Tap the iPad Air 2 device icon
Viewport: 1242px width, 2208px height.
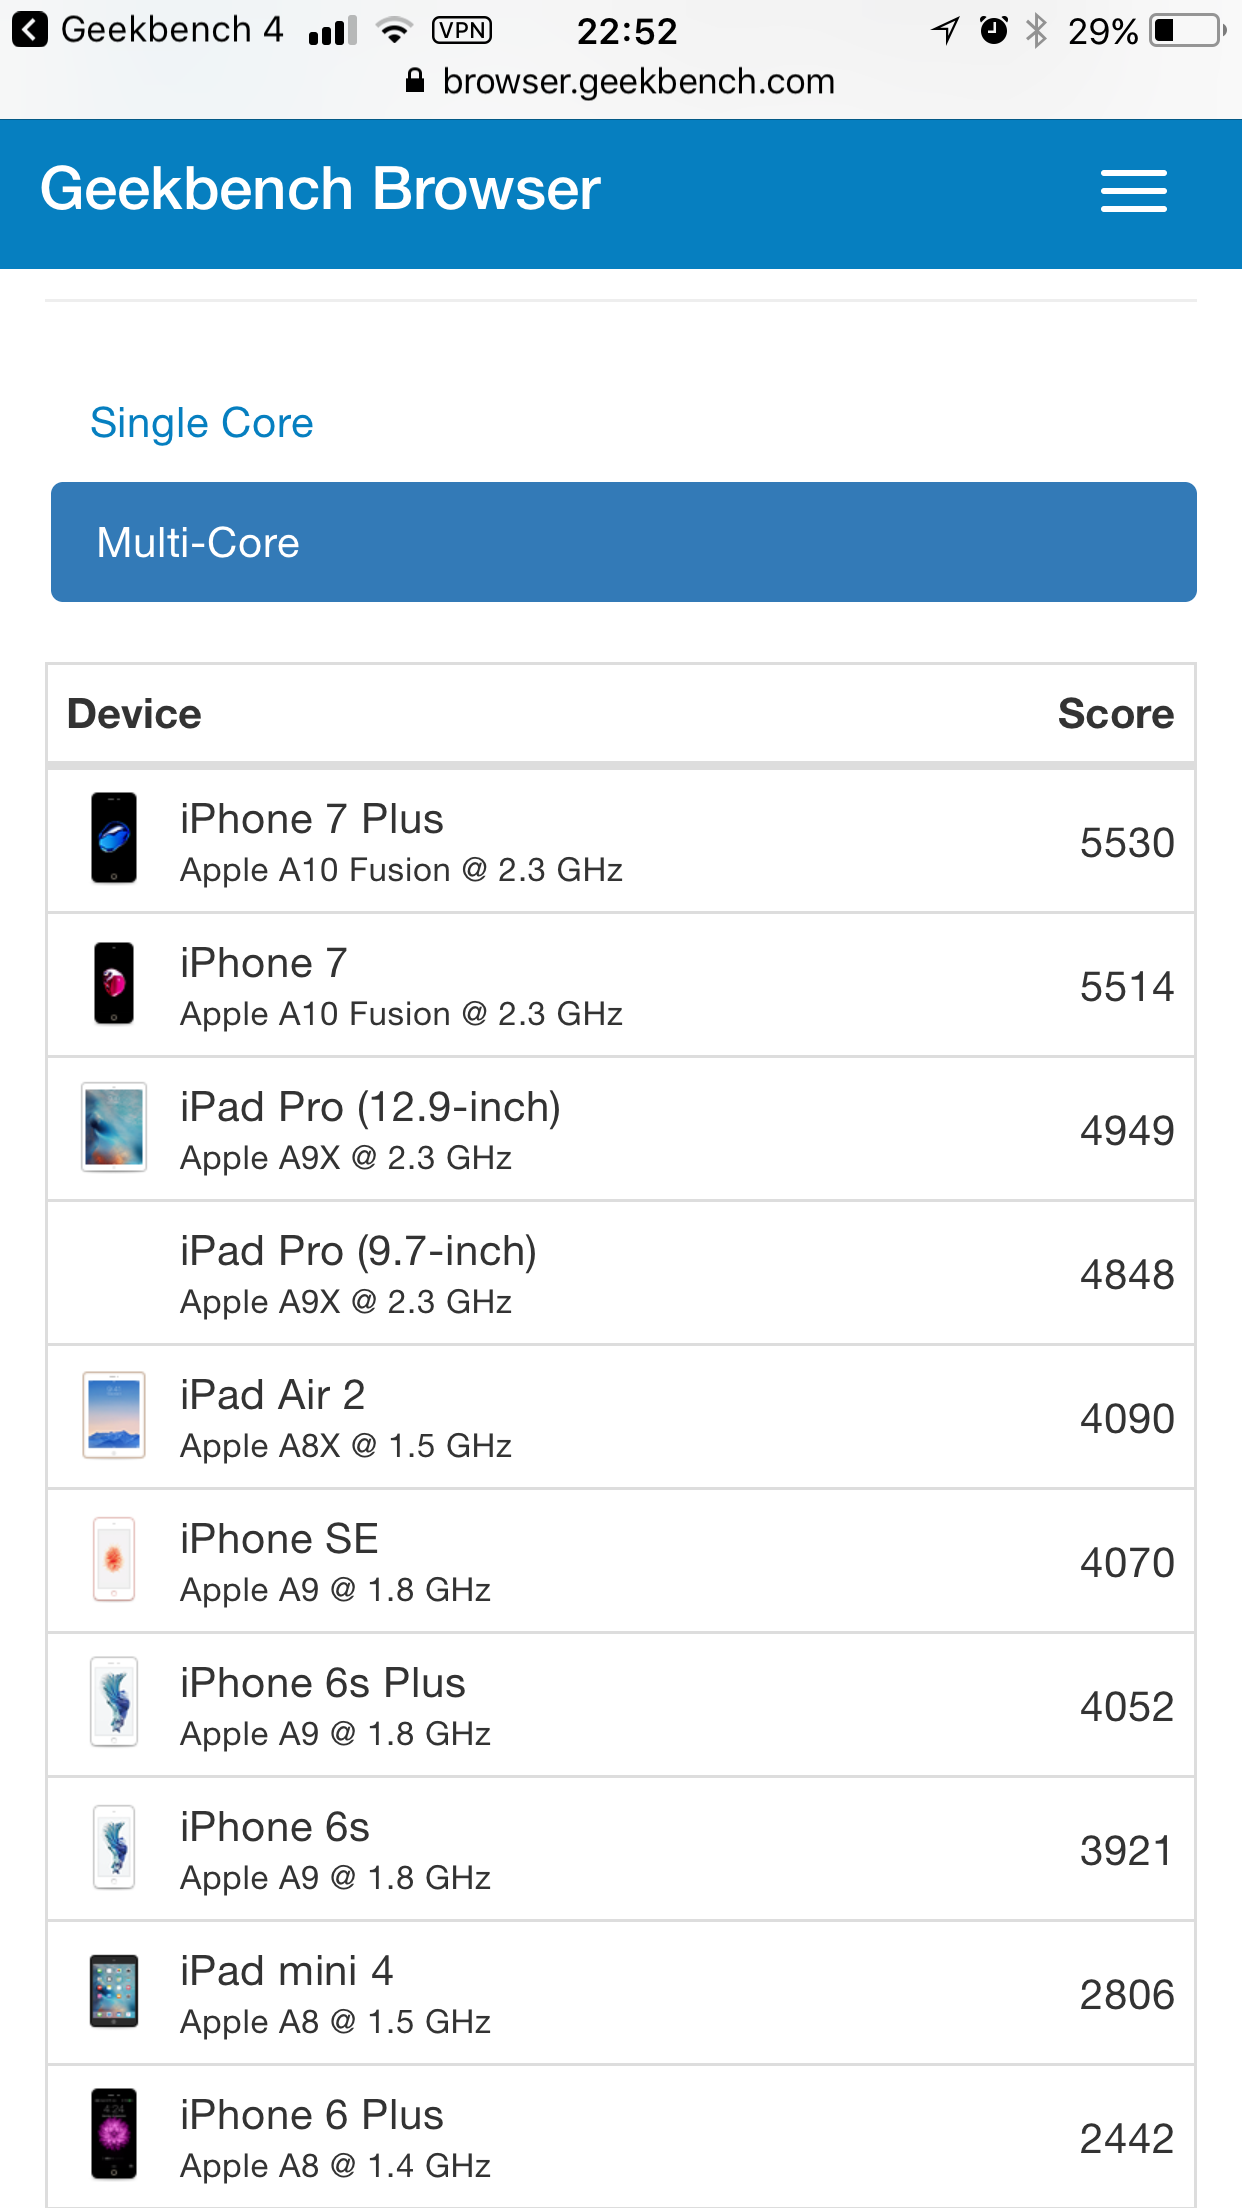(x=114, y=1415)
